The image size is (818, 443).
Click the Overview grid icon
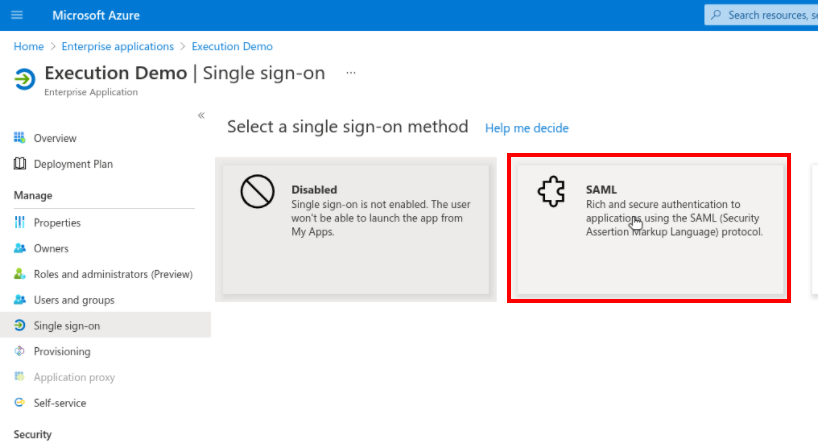(x=19, y=138)
